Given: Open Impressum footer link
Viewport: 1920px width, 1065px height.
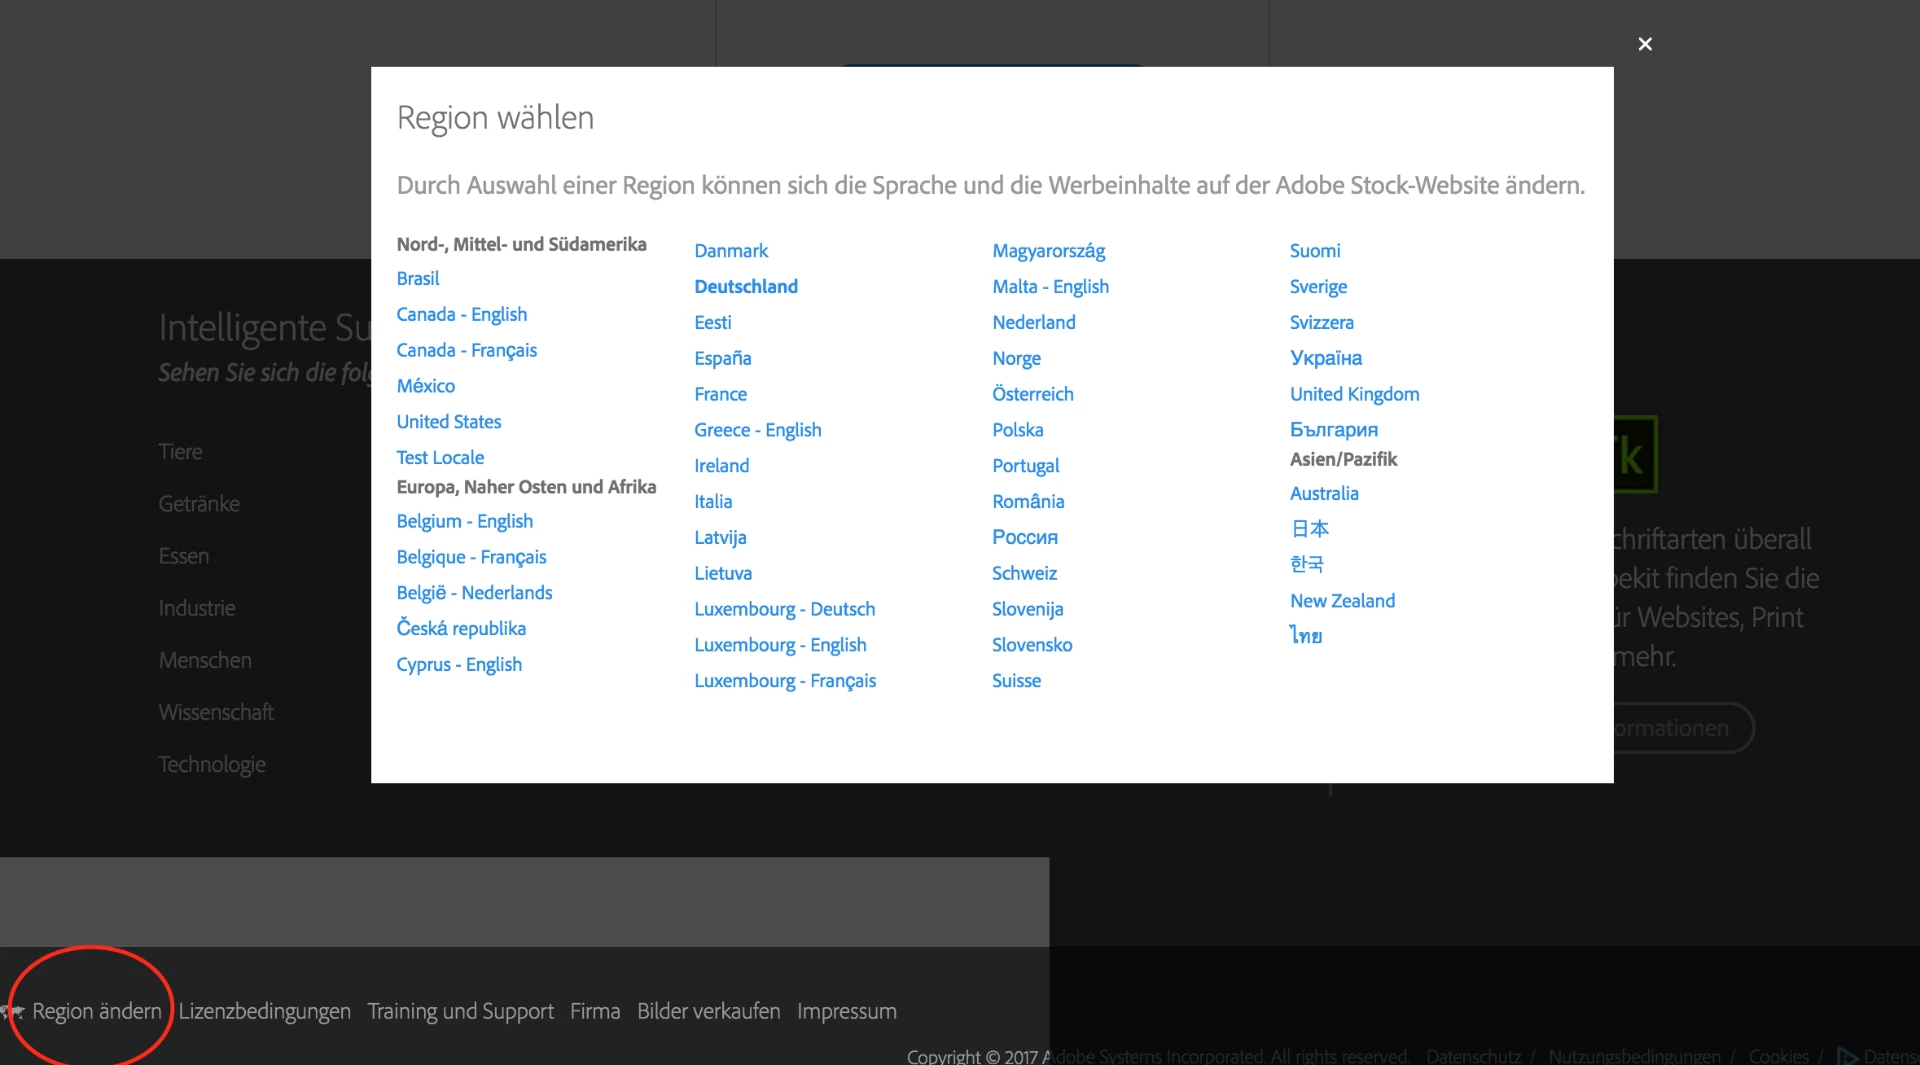Looking at the screenshot, I should [847, 1012].
